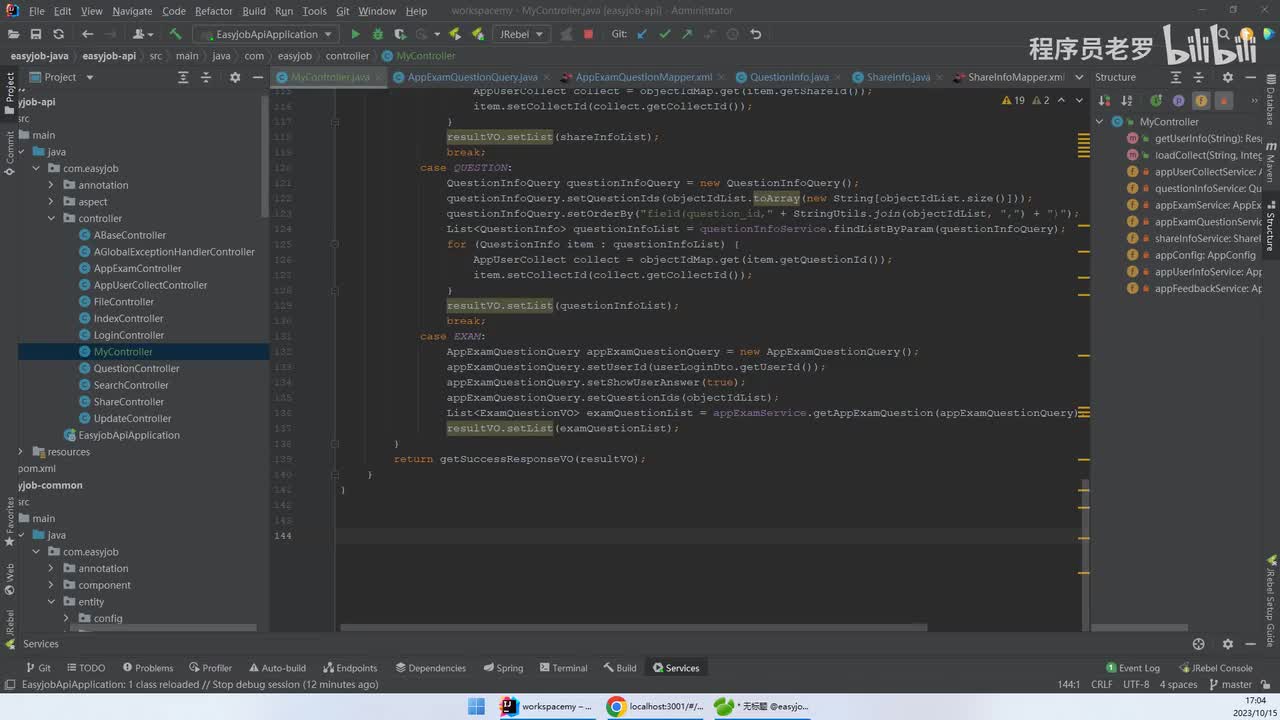Open EasyjobApiApplication run configuration dropdown
The image size is (1280, 720).
click(x=268, y=34)
